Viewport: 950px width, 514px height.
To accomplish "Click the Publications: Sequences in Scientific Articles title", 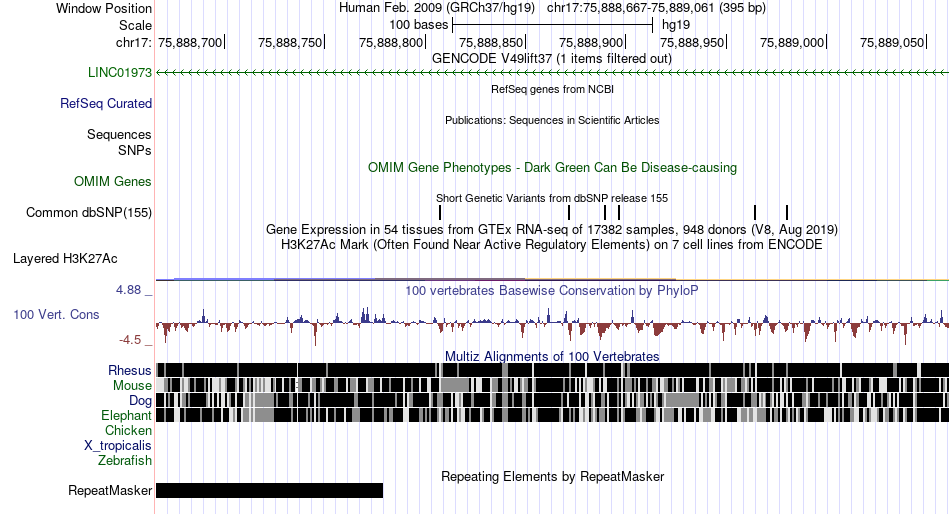I will (552, 120).
